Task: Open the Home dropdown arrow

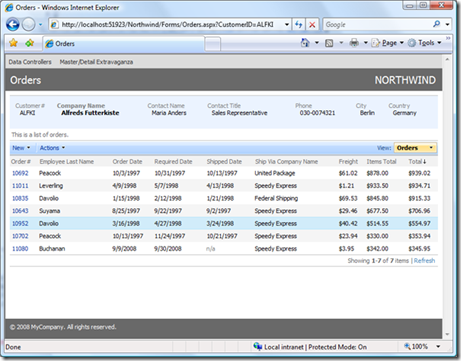Action: [317, 43]
